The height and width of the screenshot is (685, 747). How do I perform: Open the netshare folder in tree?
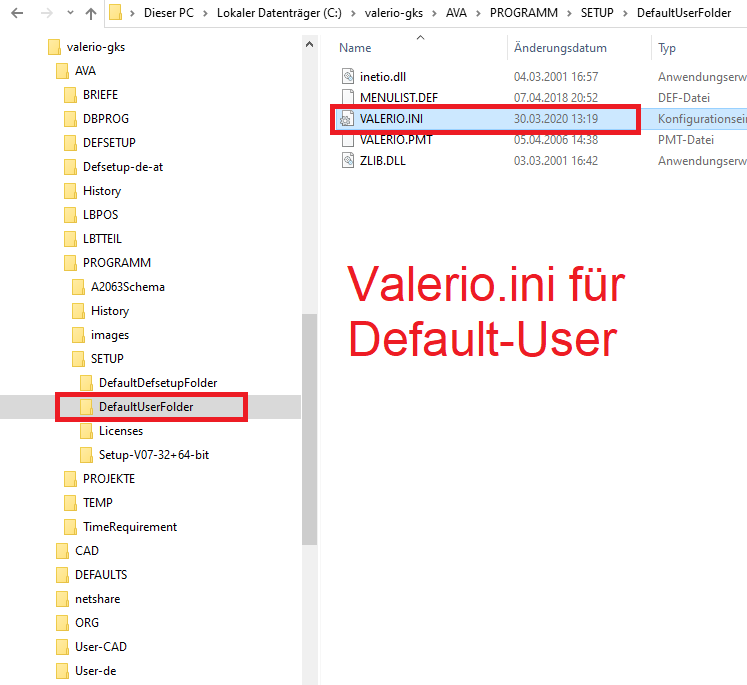coord(97,599)
